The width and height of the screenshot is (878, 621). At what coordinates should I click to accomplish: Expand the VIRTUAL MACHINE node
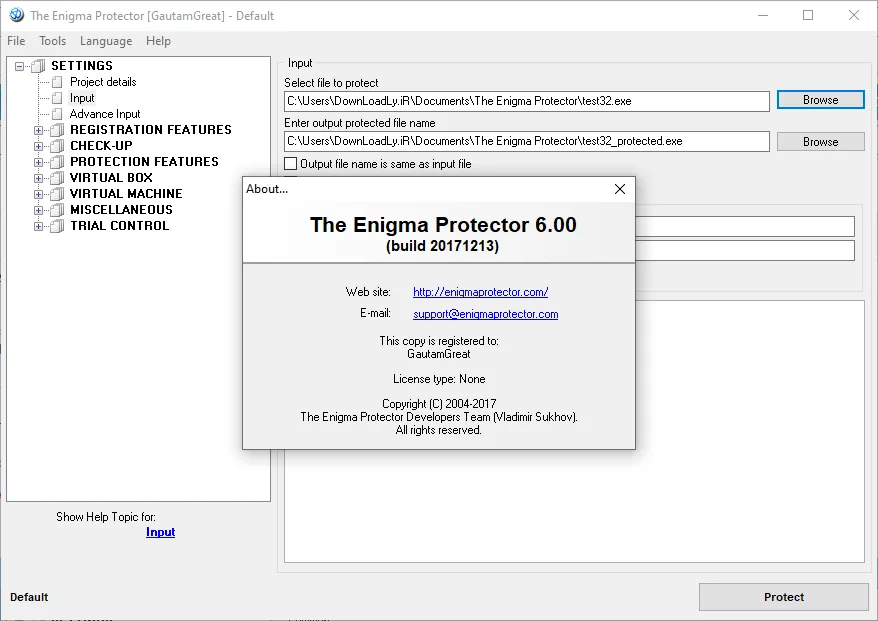(38, 194)
